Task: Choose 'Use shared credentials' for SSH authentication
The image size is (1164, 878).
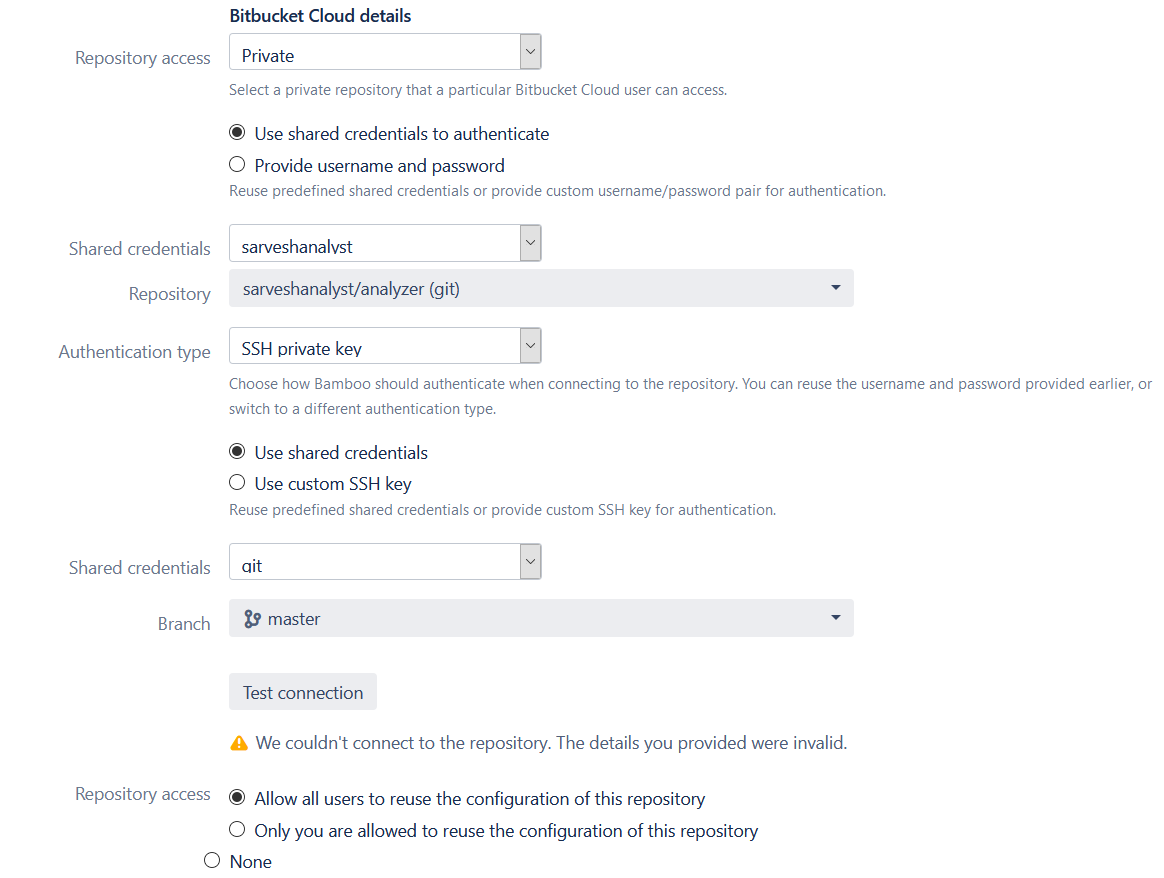Action: pos(237,451)
